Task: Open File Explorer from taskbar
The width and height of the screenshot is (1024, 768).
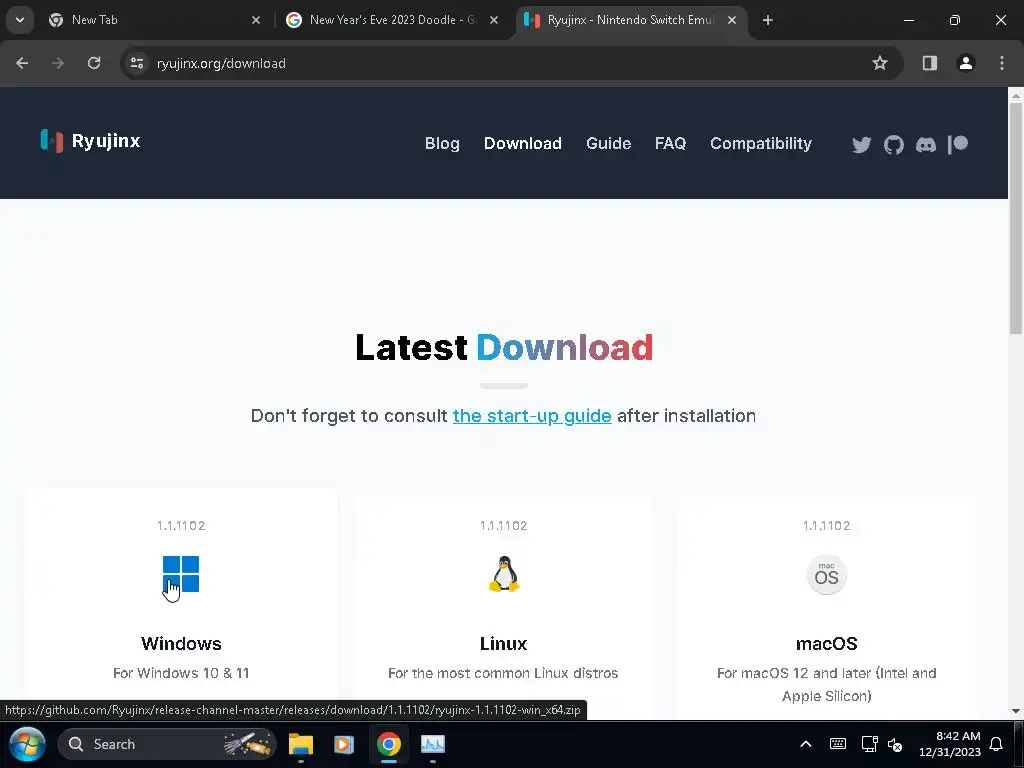Action: point(301,744)
